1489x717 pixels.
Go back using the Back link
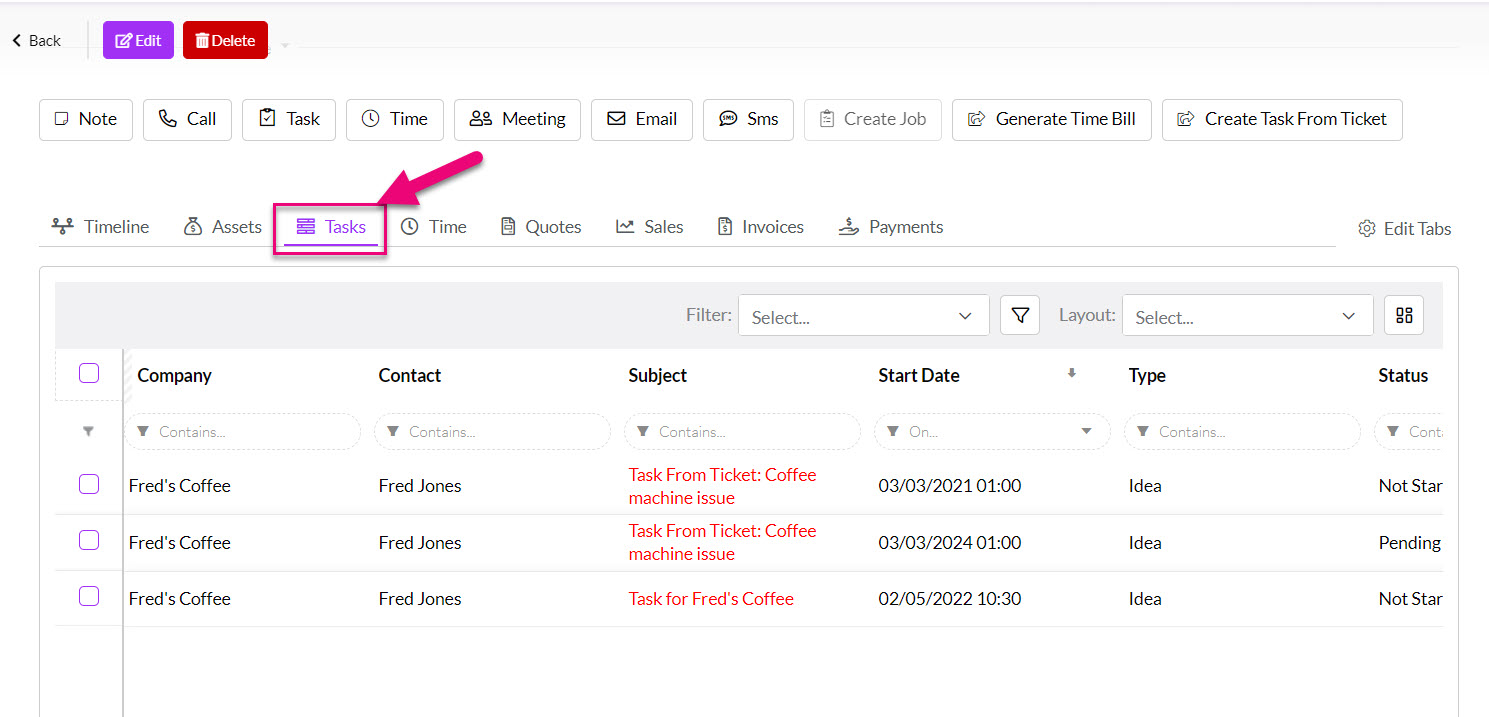pos(36,41)
